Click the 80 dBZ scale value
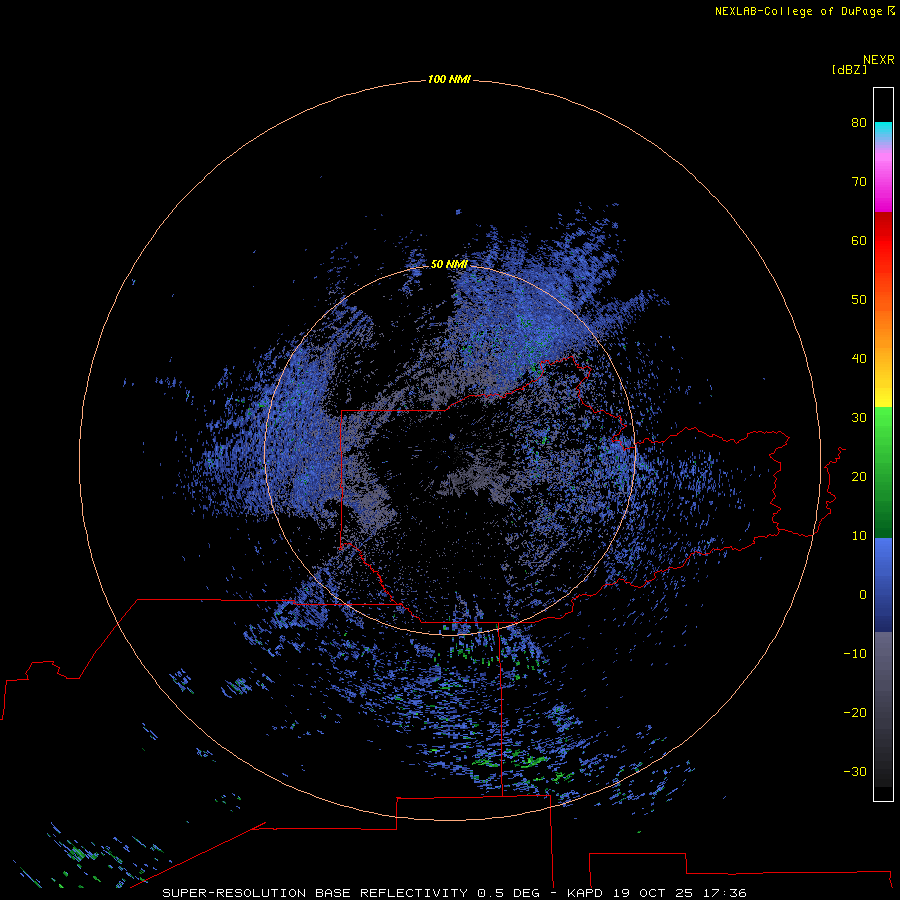 [x=859, y=122]
